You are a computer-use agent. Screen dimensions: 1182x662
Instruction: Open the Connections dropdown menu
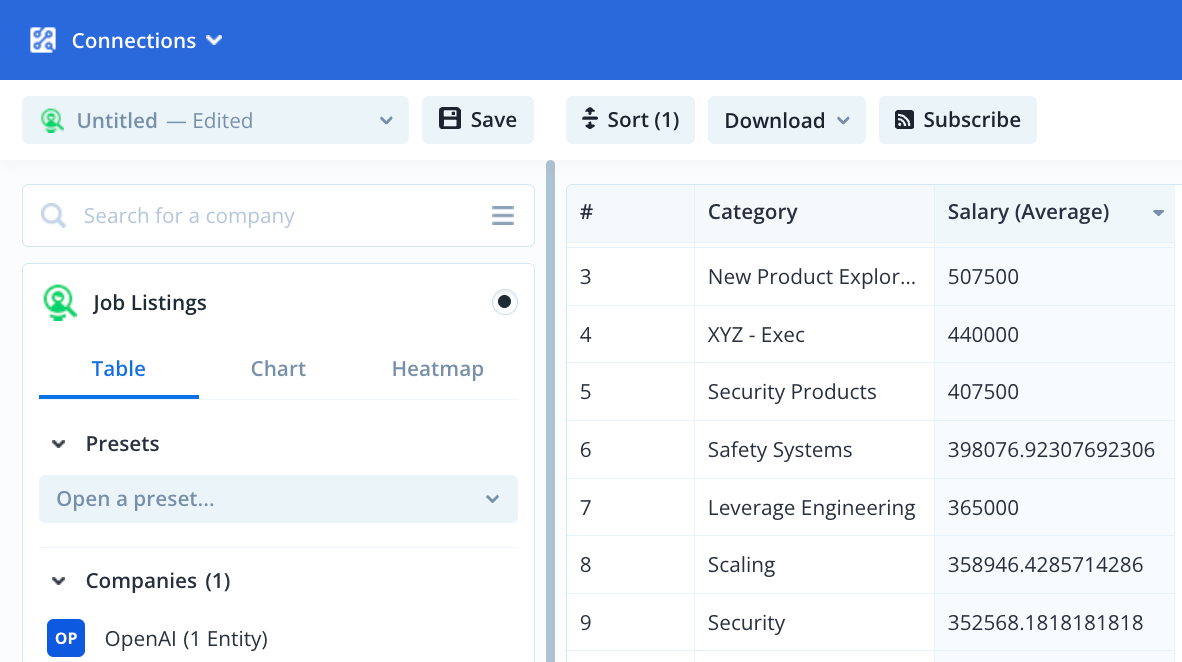coord(146,40)
